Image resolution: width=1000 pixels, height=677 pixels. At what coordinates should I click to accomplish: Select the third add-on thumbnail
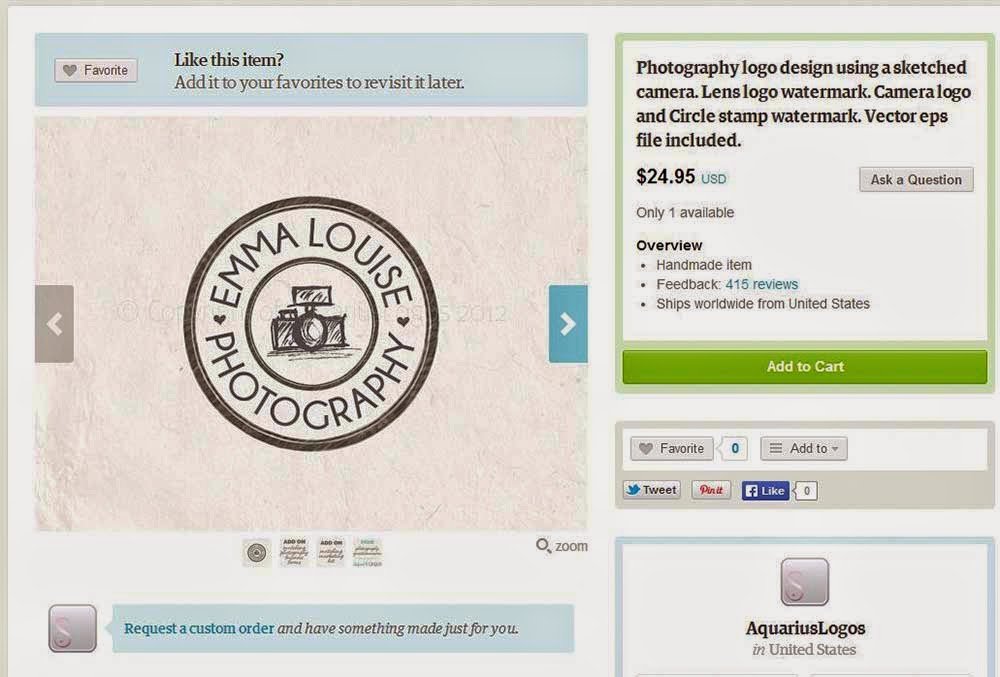coord(330,552)
